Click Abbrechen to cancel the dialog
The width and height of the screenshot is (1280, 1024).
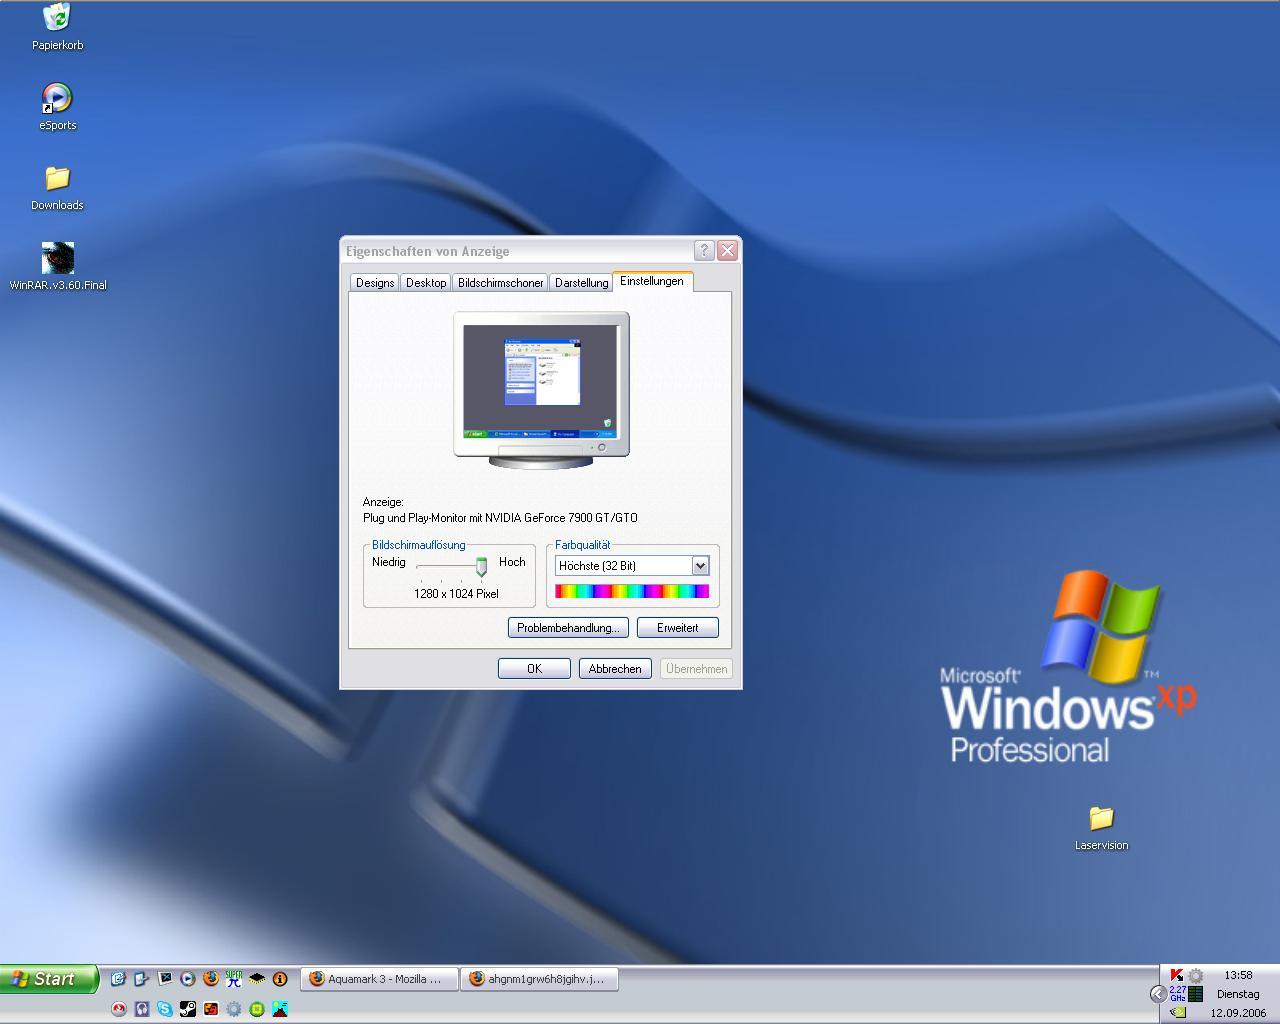coord(615,669)
